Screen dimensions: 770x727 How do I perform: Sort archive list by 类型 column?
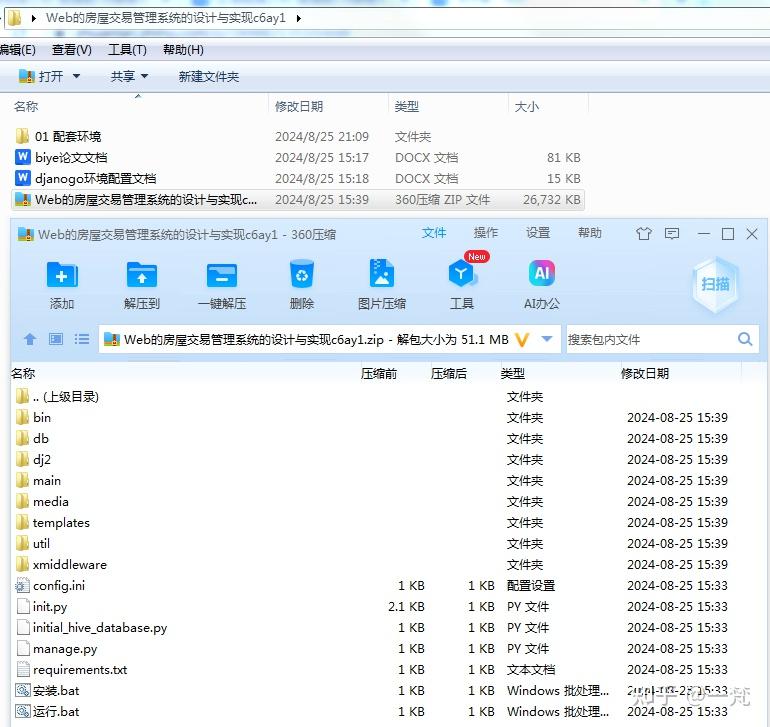[x=513, y=374]
